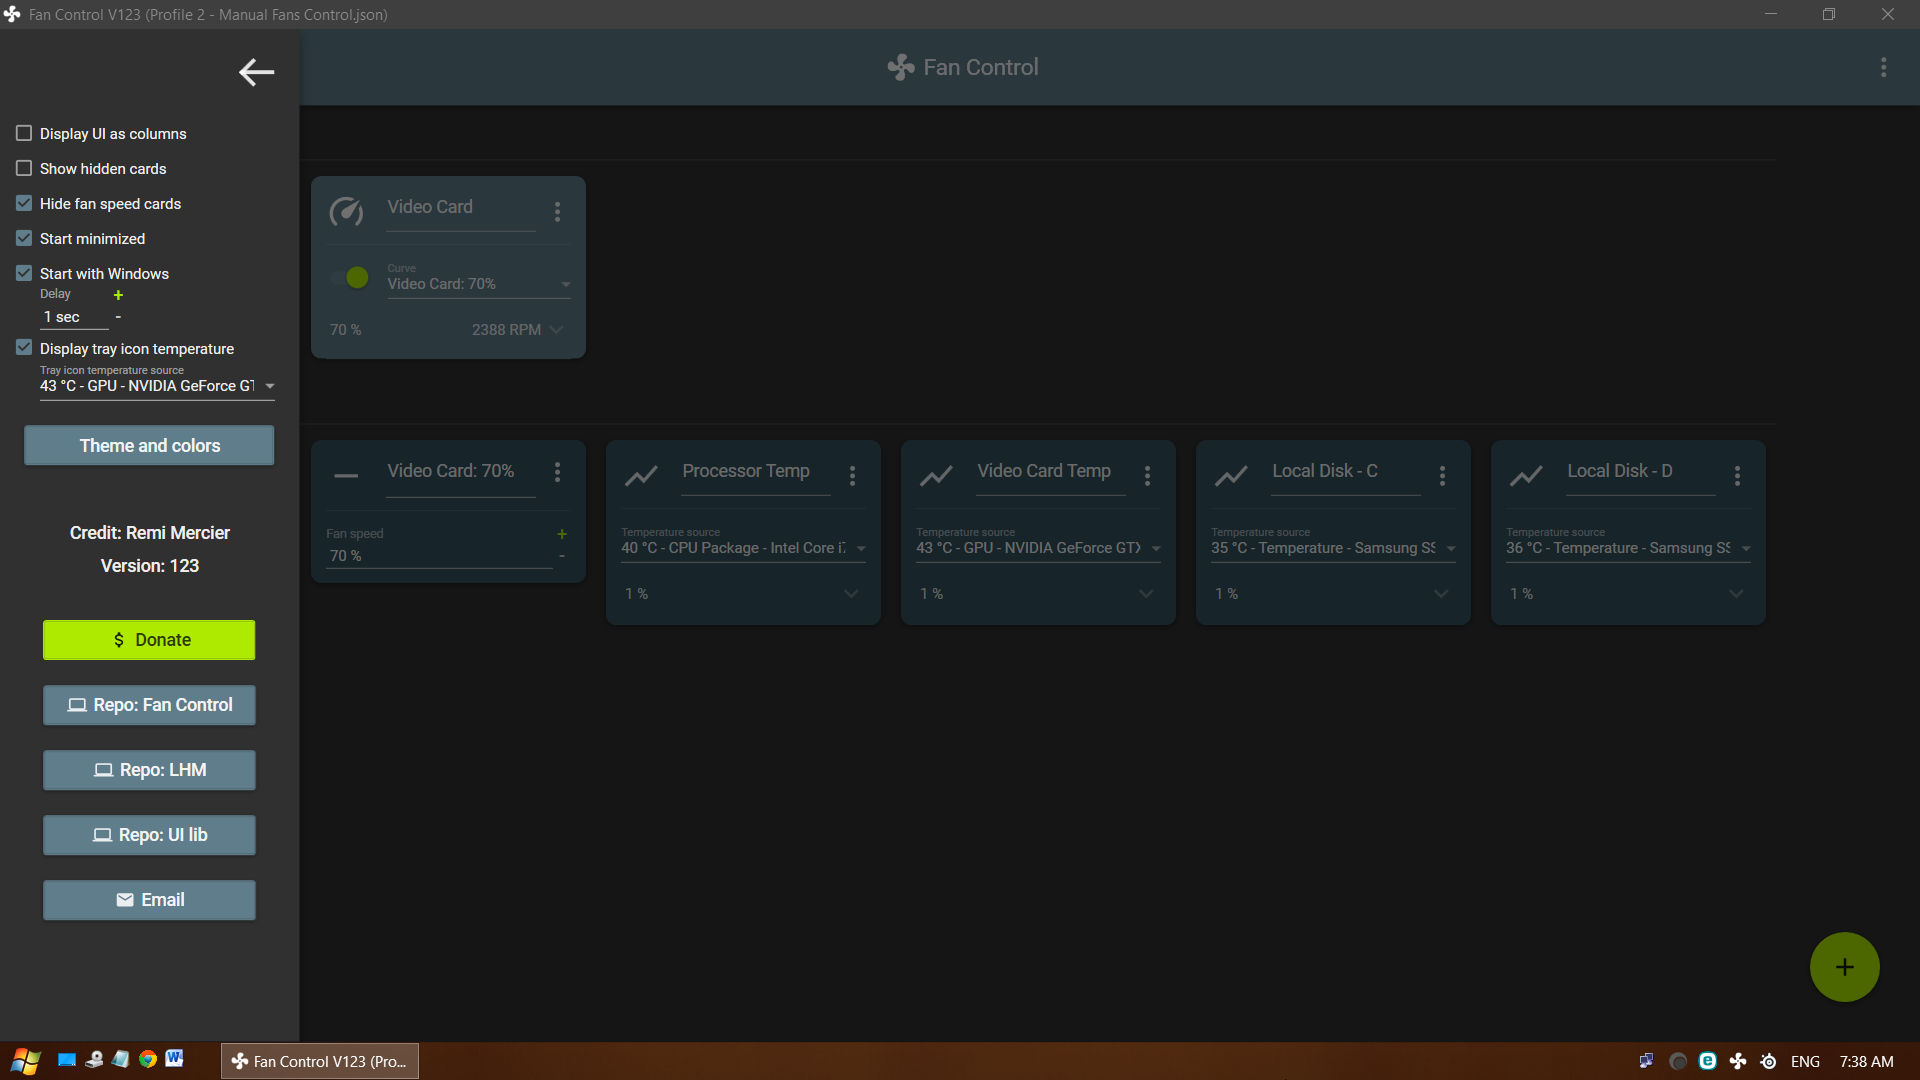Viewport: 1920px width, 1080px height.
Task: Switch off the Video Card fan toggle
Action: click(x=349, y=277)
